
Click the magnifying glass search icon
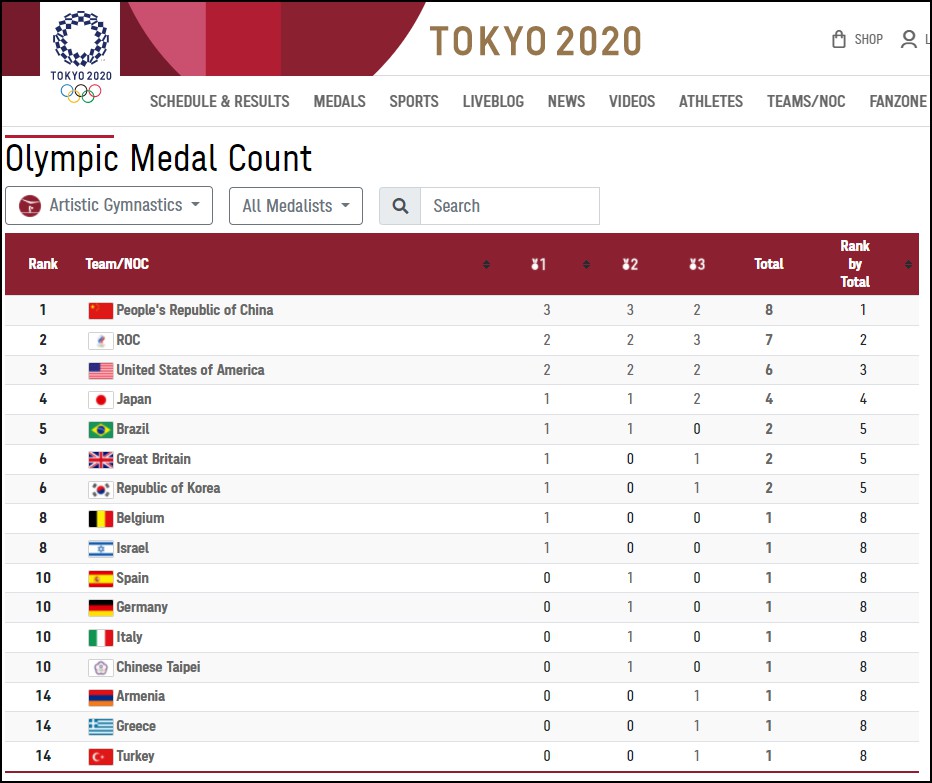pyautogui.click(x=400, y=206)
